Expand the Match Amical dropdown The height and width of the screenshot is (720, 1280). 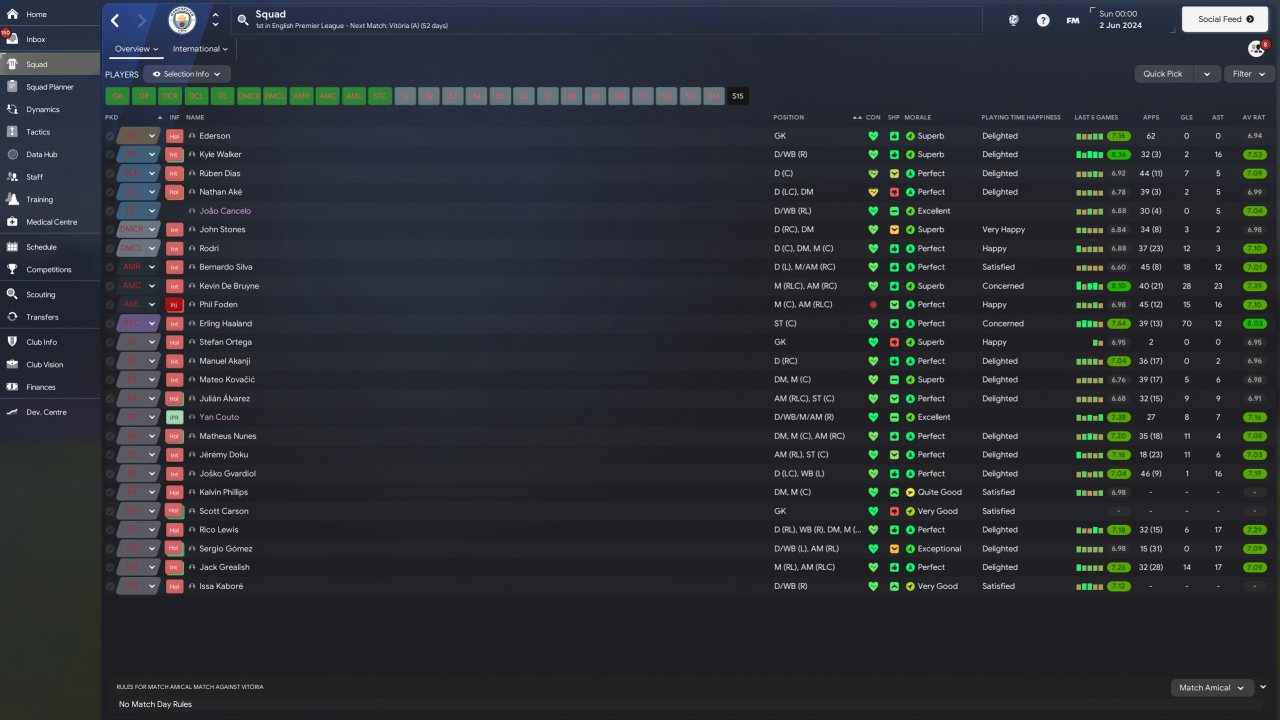1212,688
